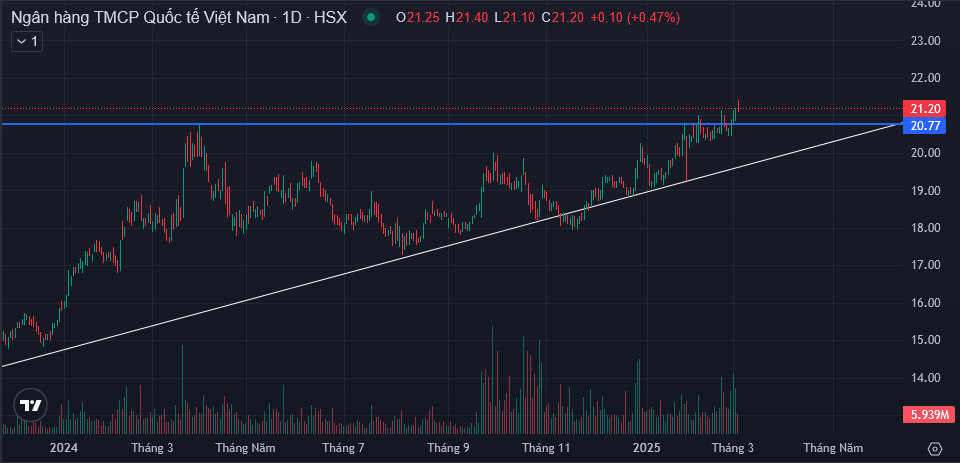960x463 pixels.
Task: Click the 2025 date label on time axis
Action: click(x=647, y=448)
